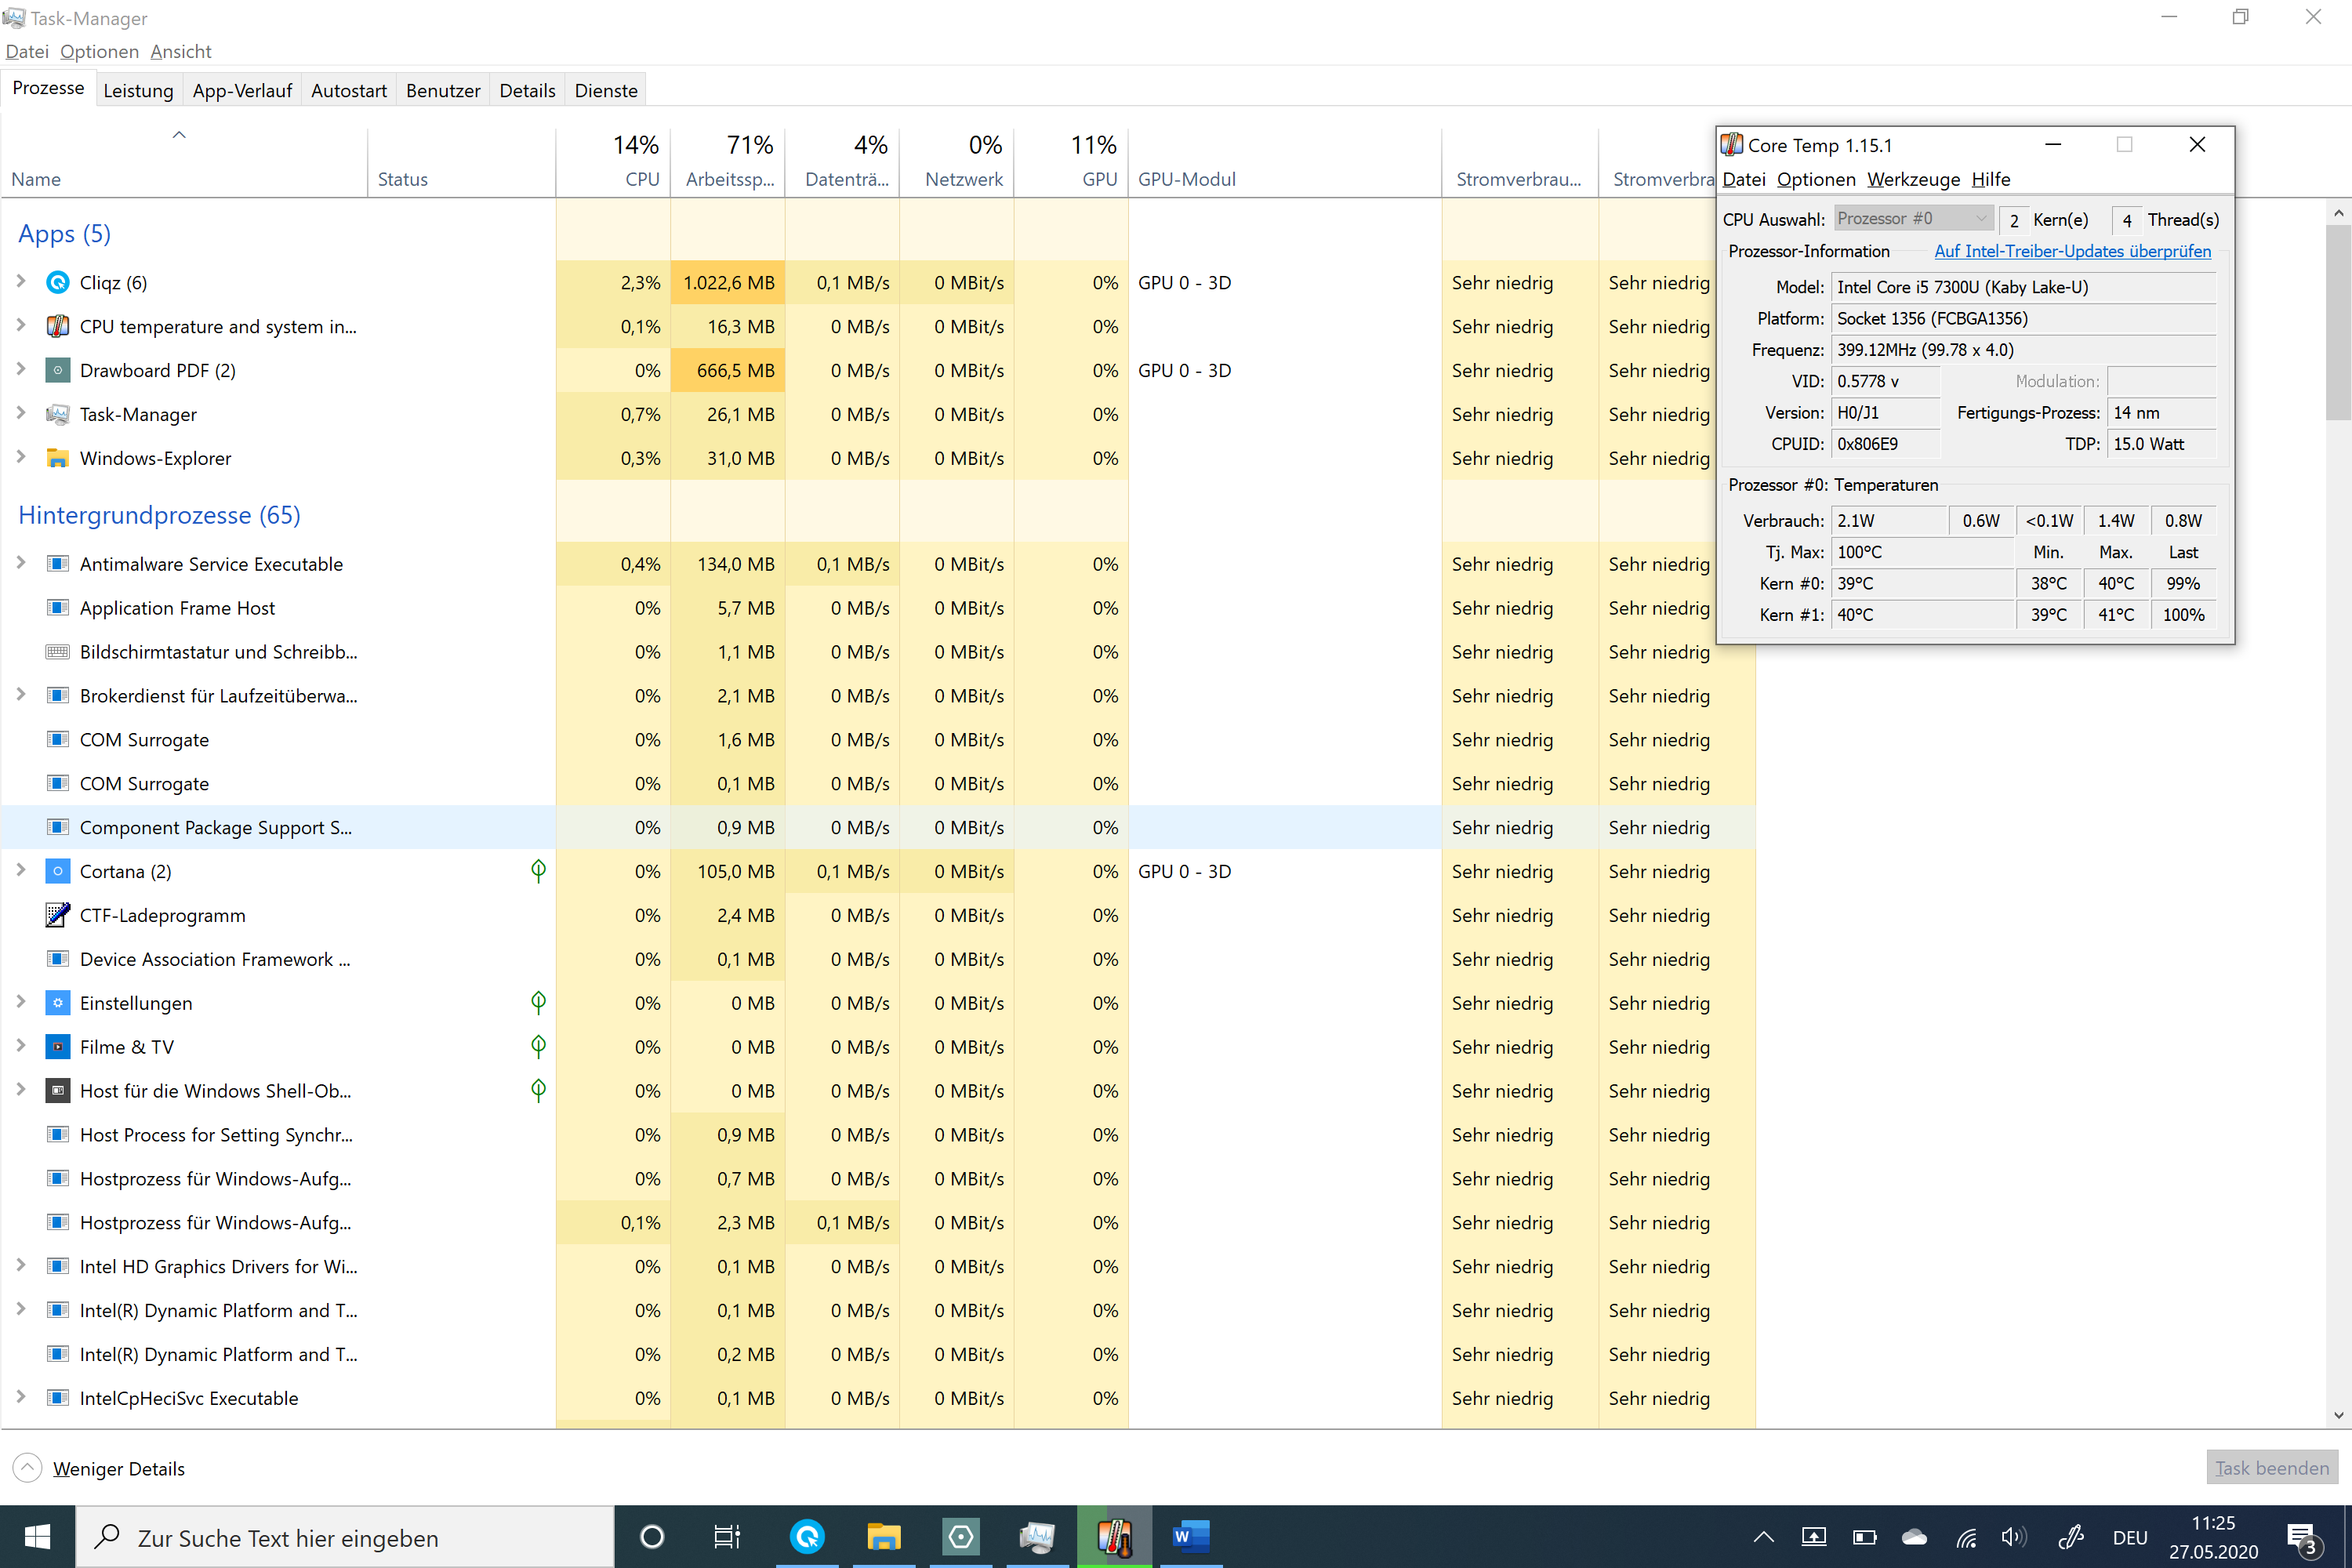Switch to Drawboard PDF on taskbar

coord(961,1537)
